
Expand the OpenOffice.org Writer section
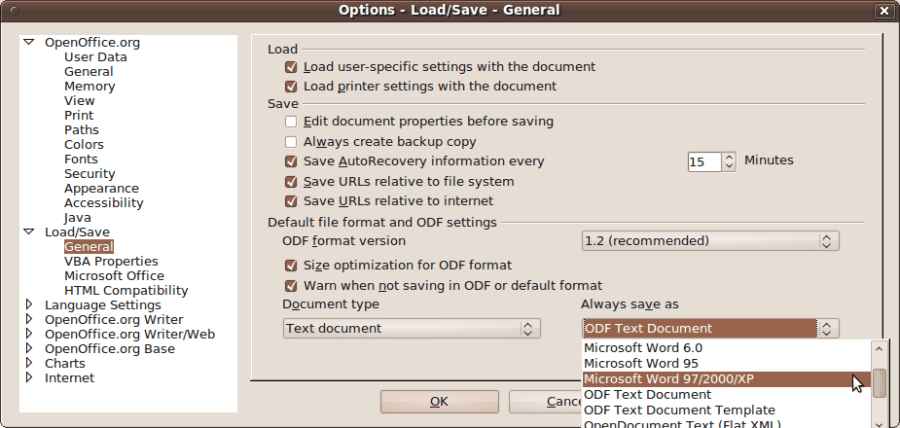tap(28, 320)
